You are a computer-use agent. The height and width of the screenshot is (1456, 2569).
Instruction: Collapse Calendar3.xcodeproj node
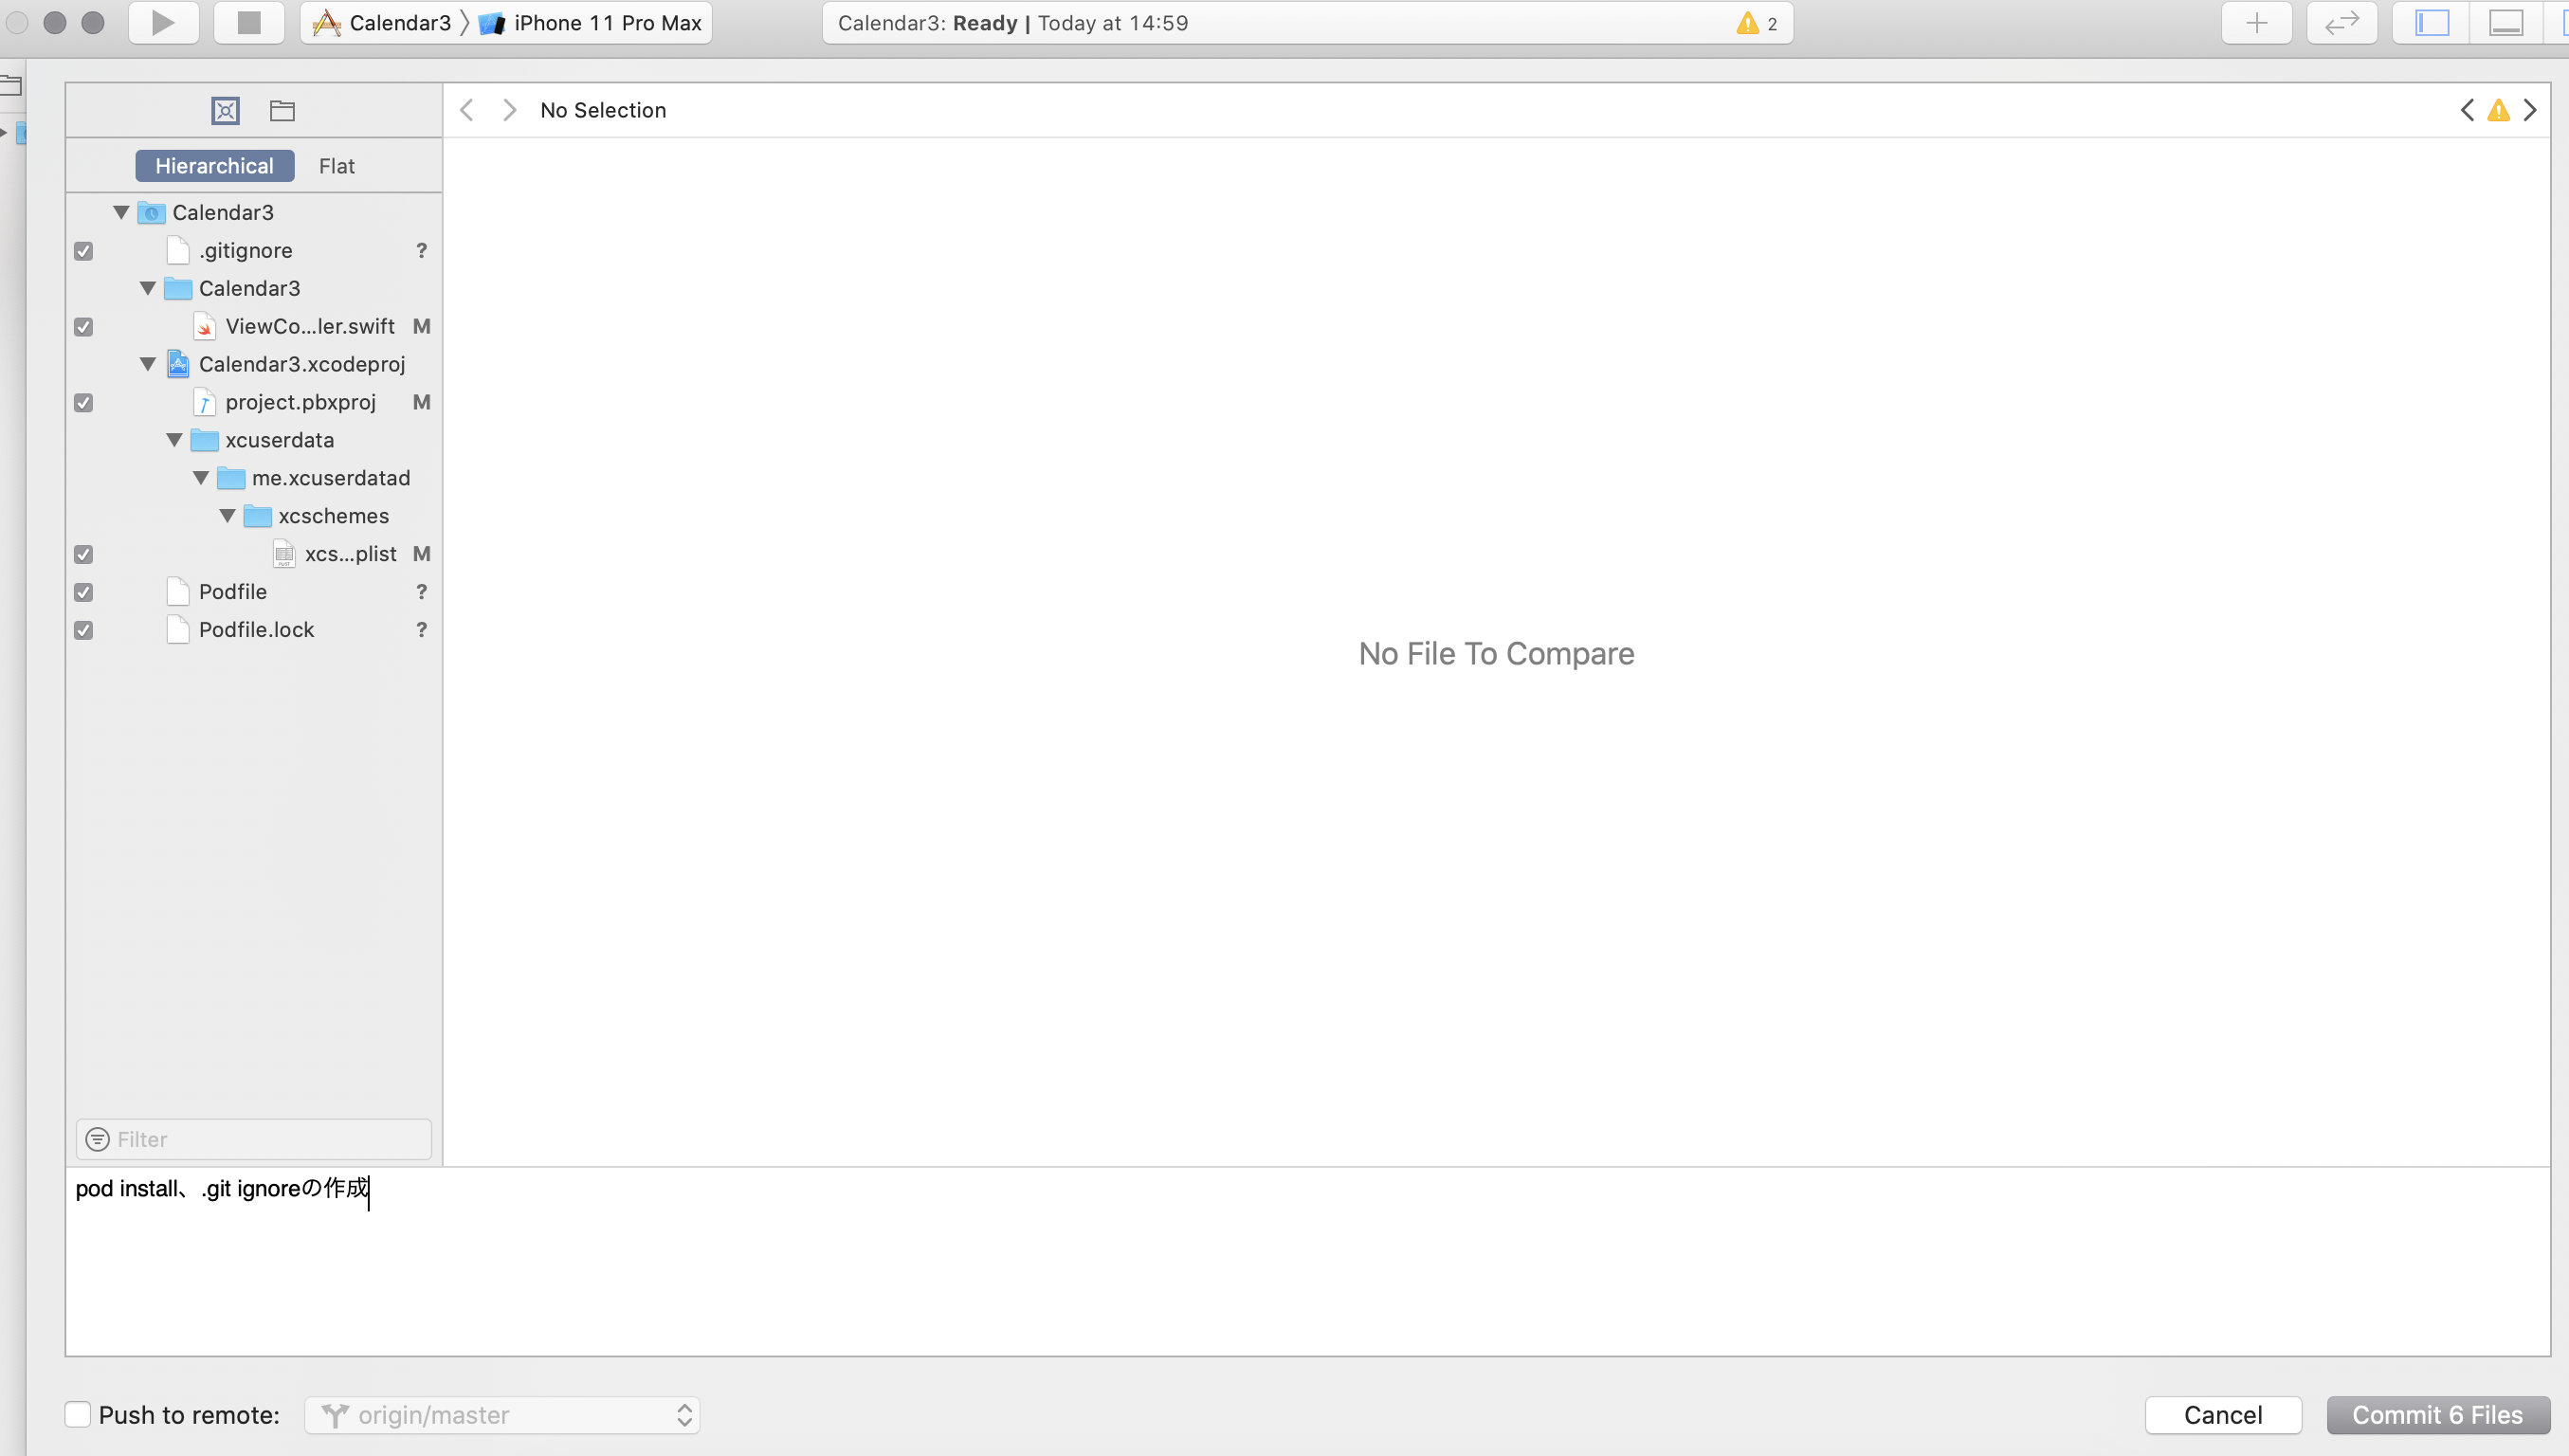(148, 364)
